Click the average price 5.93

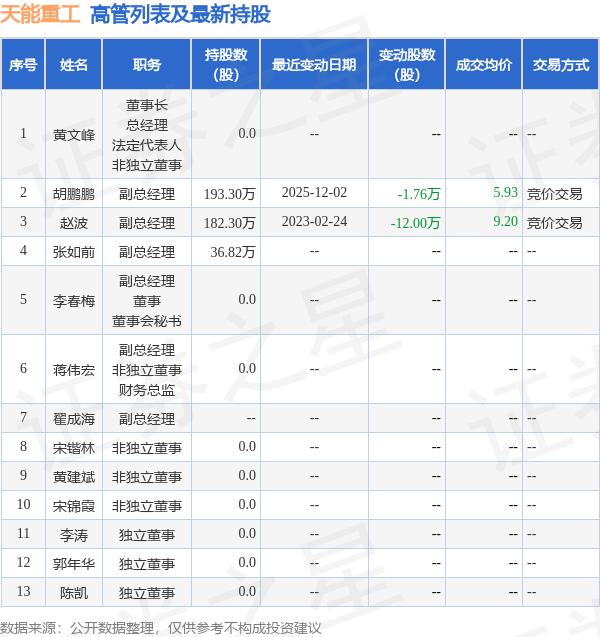tap(505, 192)
